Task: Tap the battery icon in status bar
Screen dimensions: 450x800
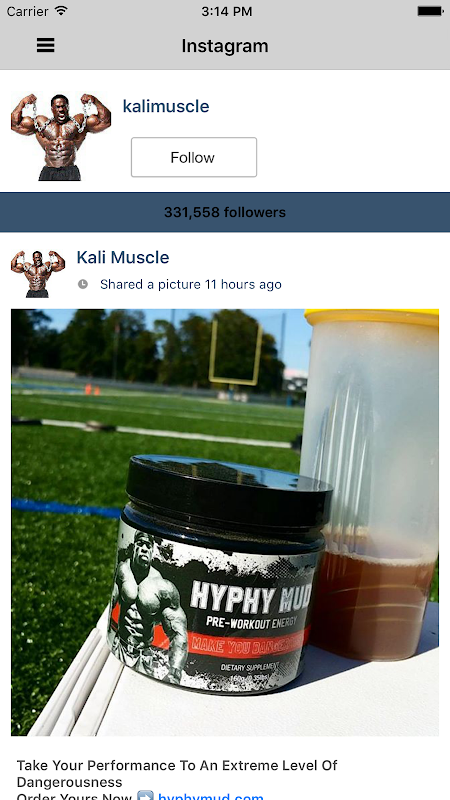Action: point(430,11)
